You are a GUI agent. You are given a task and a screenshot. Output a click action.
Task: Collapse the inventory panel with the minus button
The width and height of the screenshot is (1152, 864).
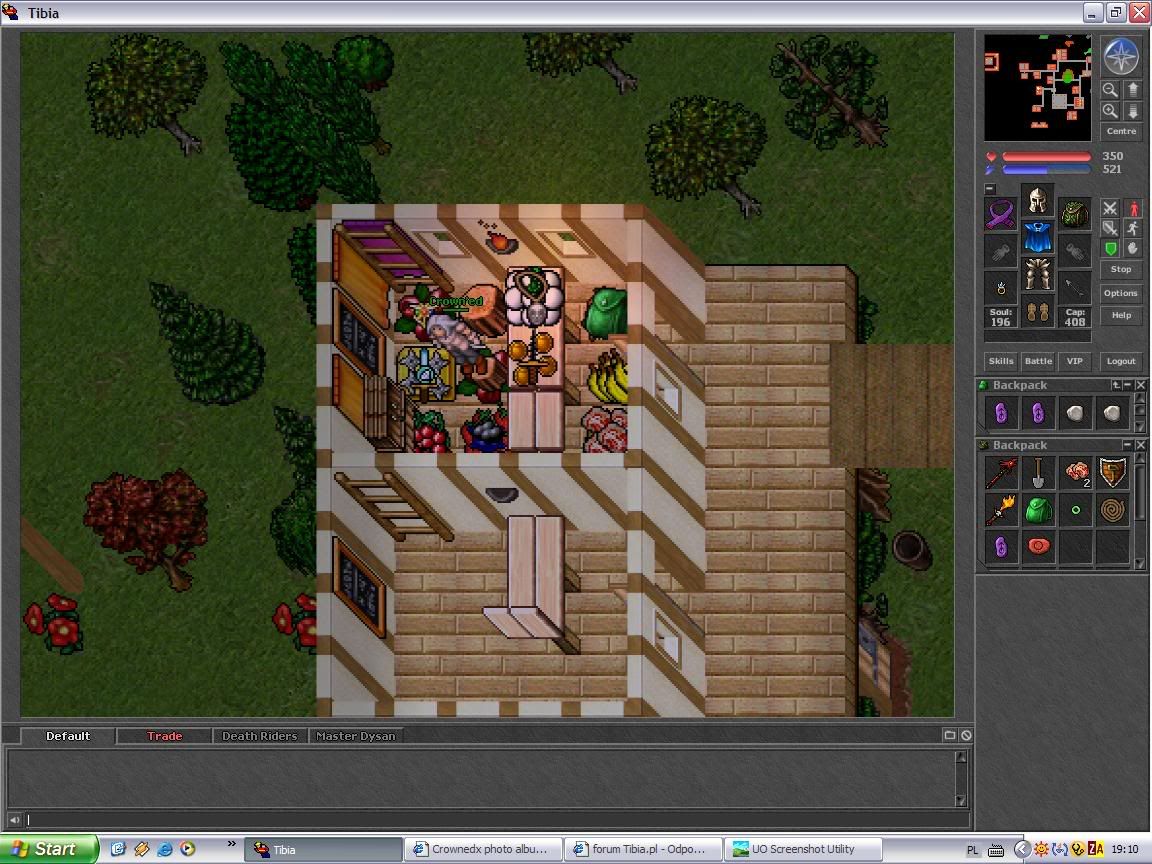[x=990, y=189]
